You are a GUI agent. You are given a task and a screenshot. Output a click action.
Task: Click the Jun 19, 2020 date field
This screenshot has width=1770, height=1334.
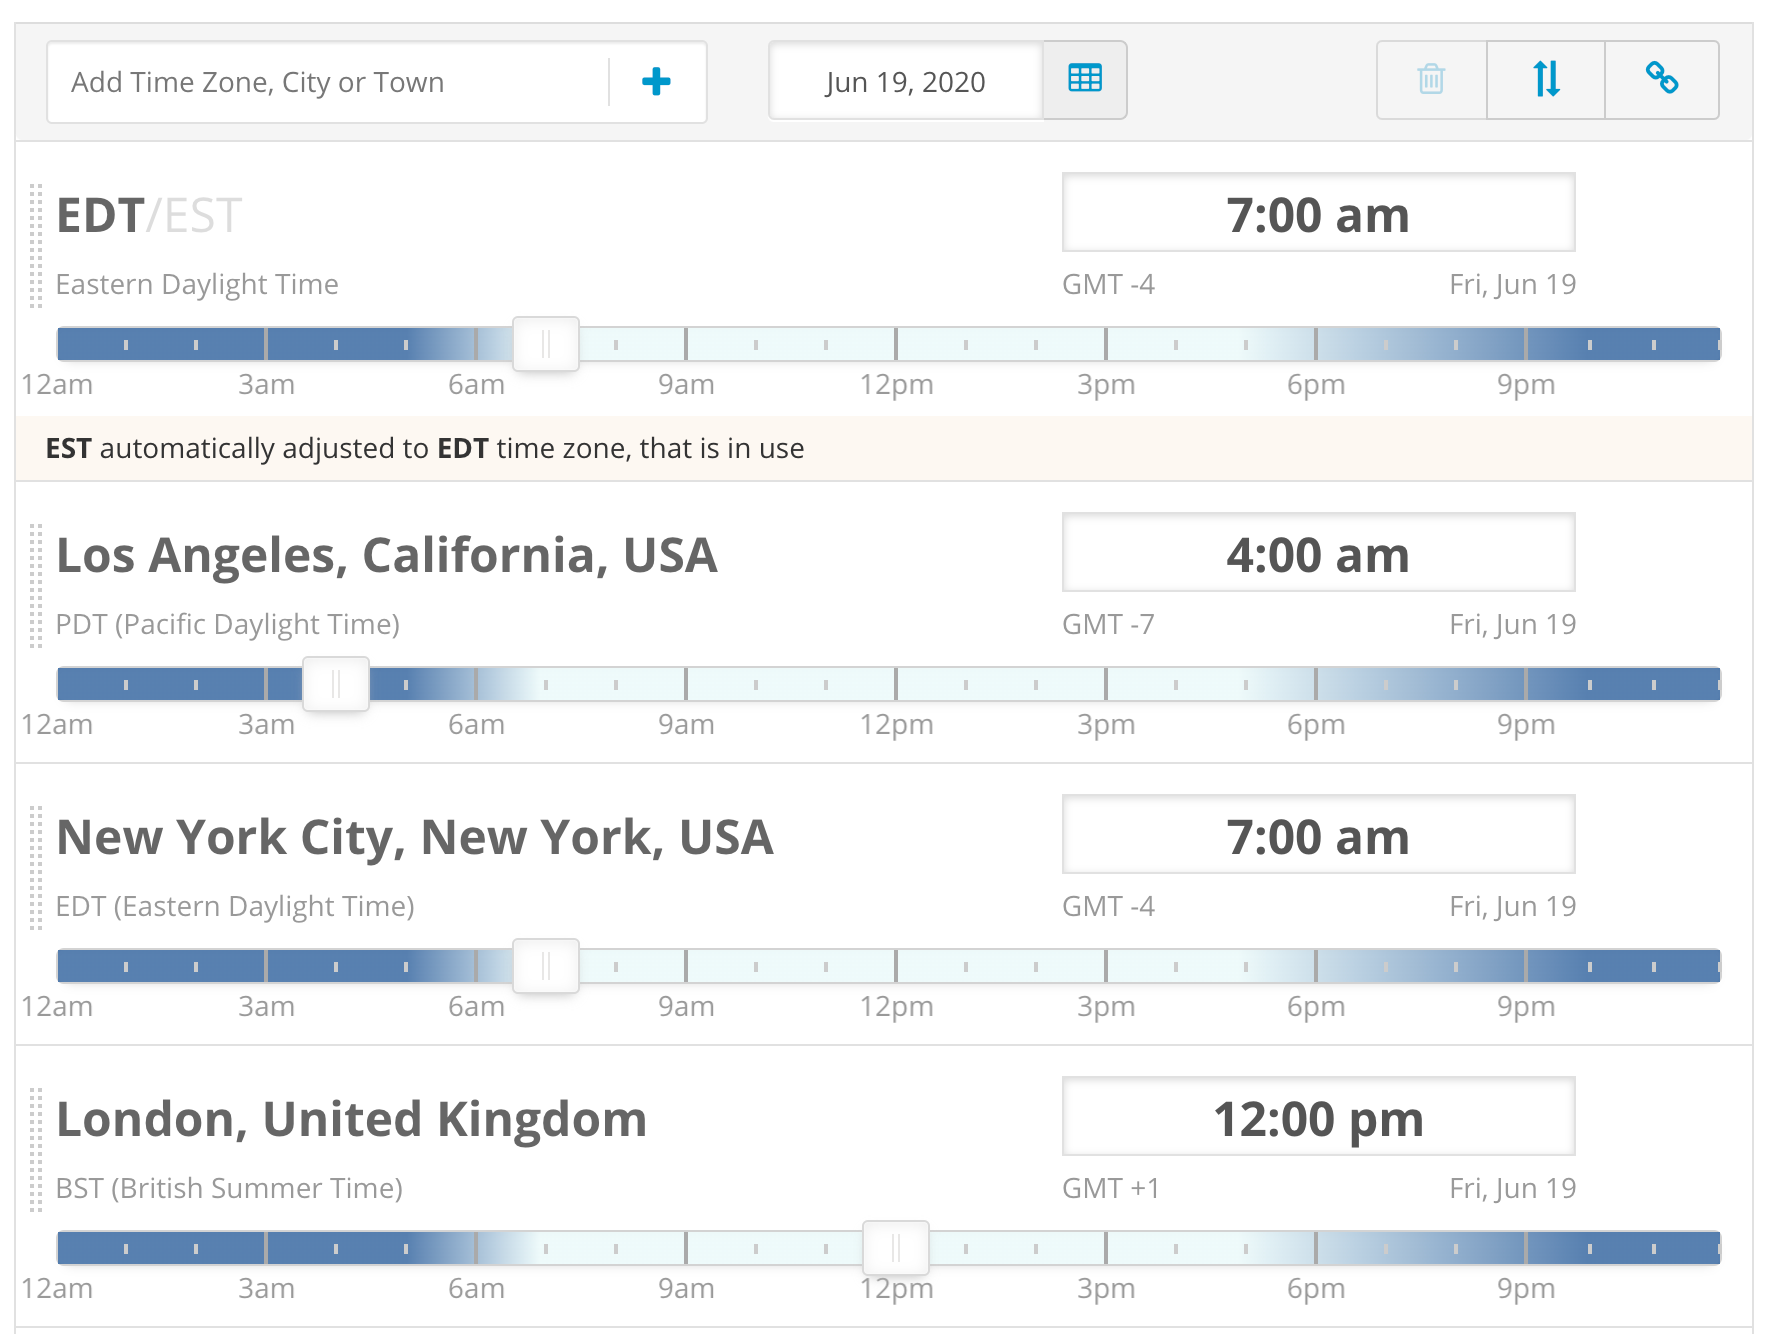pos(905,82)
